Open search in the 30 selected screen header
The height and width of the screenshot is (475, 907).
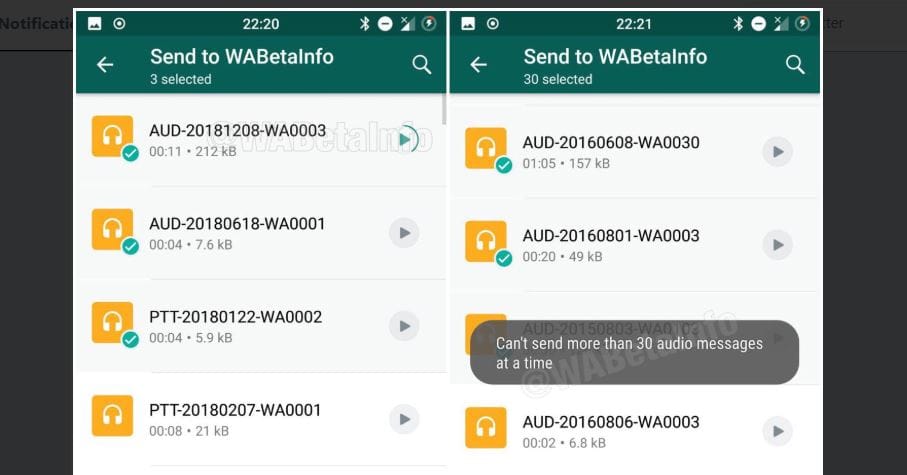coord(795,64)
